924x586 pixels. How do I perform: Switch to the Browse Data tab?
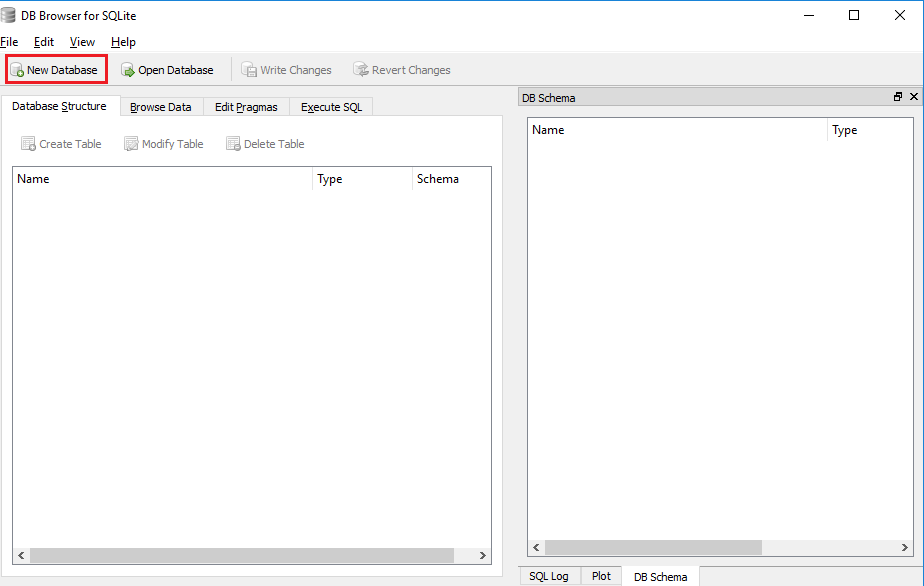coord(161,107)
